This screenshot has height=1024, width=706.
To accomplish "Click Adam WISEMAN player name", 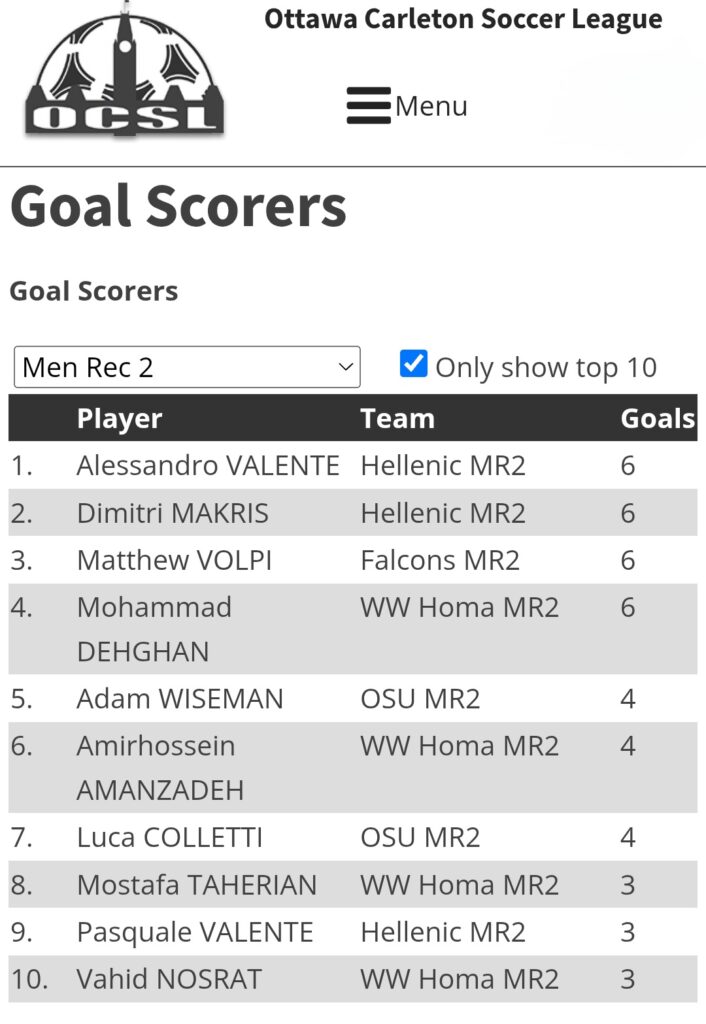I will pyautogui.click(x=180, y=699).
